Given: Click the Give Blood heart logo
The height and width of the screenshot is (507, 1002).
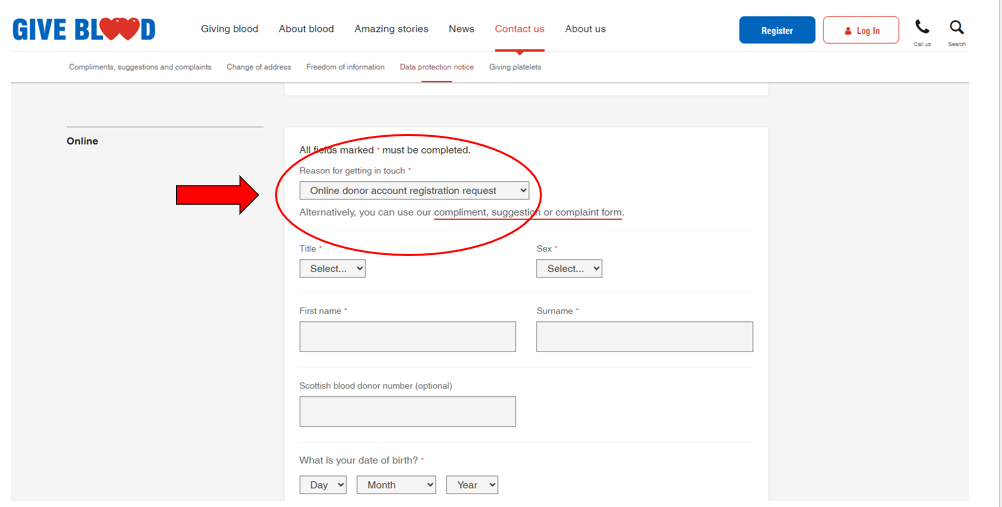Looking at the screenshot, I should [84, 29].
